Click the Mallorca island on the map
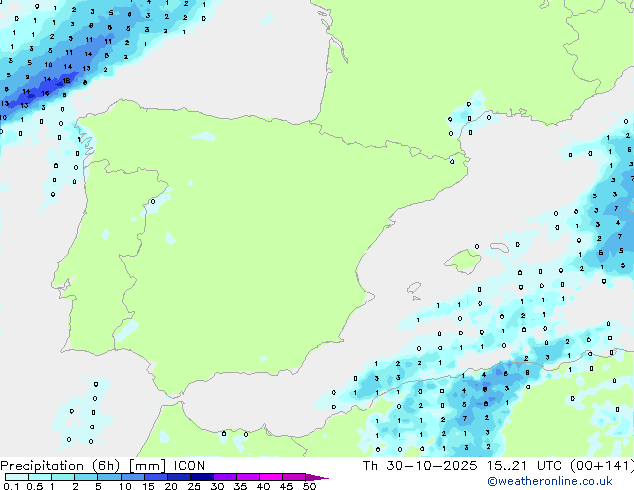Image resolution: width=634 pixels, height=490 pixels. point(463,261)
